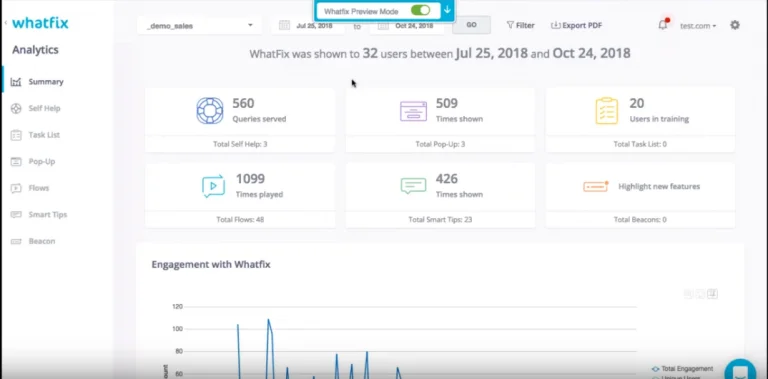The width and height of the screenshot is (768, 379).
Task: Click the Beacon sidebar icon
Action: pos(16,241)
